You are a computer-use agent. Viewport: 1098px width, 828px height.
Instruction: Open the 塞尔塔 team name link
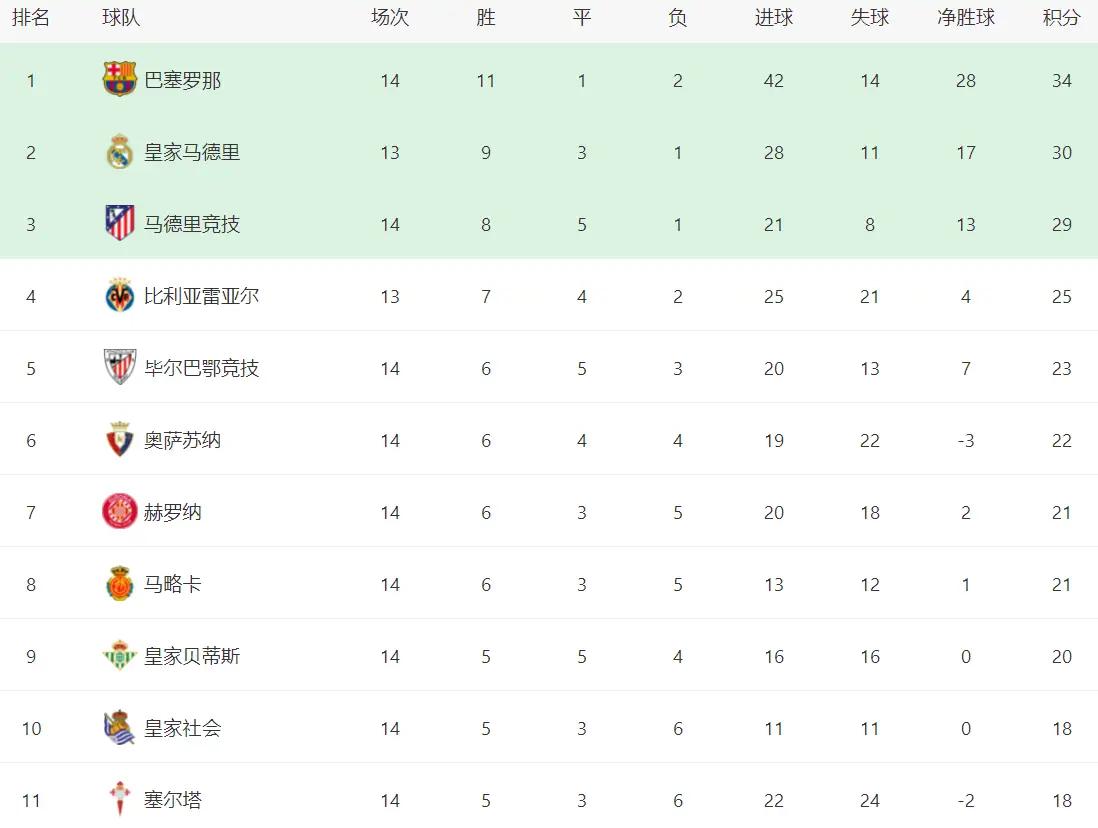point(173,800)
